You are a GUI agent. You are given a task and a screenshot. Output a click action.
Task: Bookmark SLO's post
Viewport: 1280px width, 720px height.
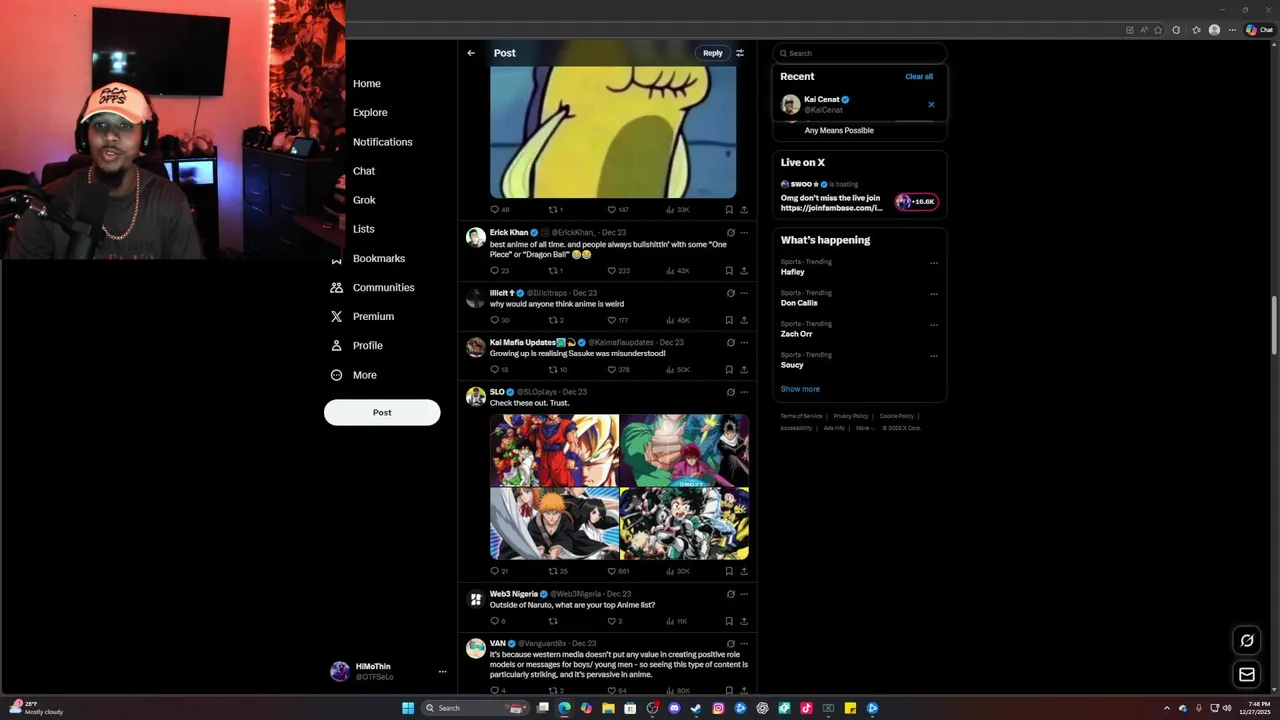729,571
